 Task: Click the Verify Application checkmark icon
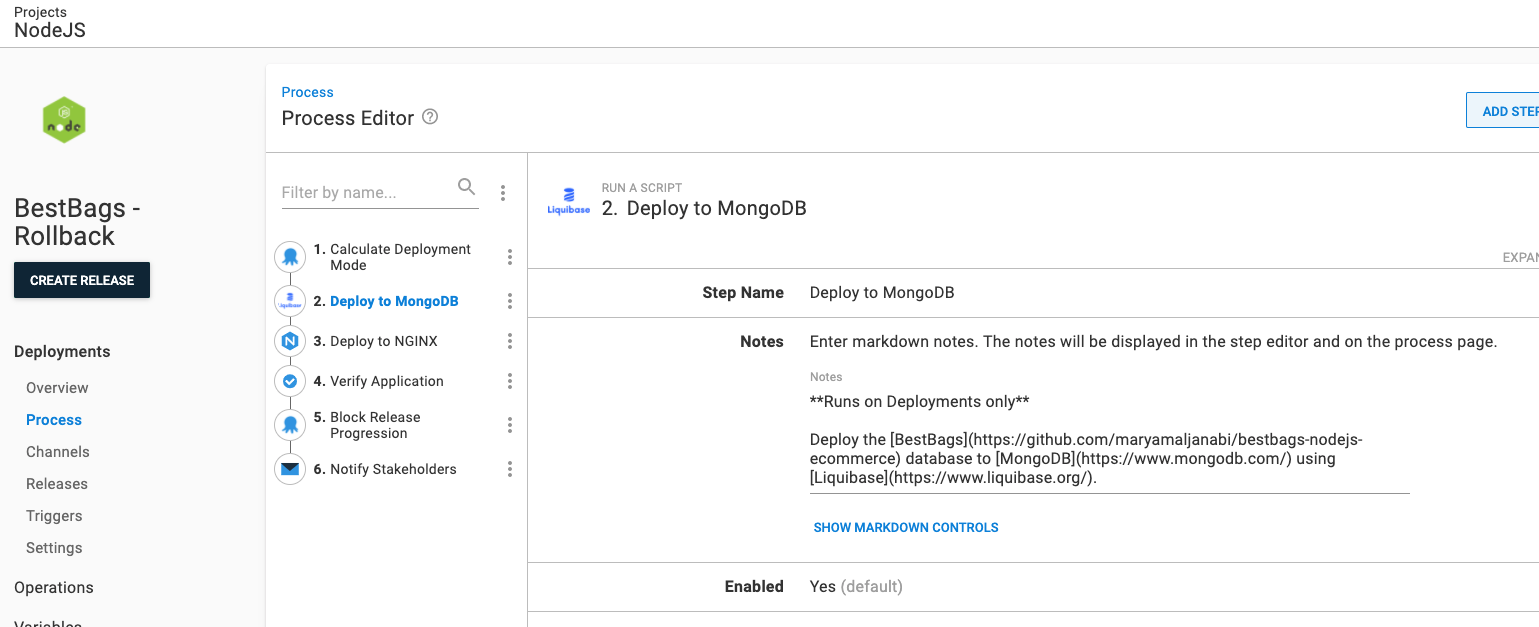(290, 381)
